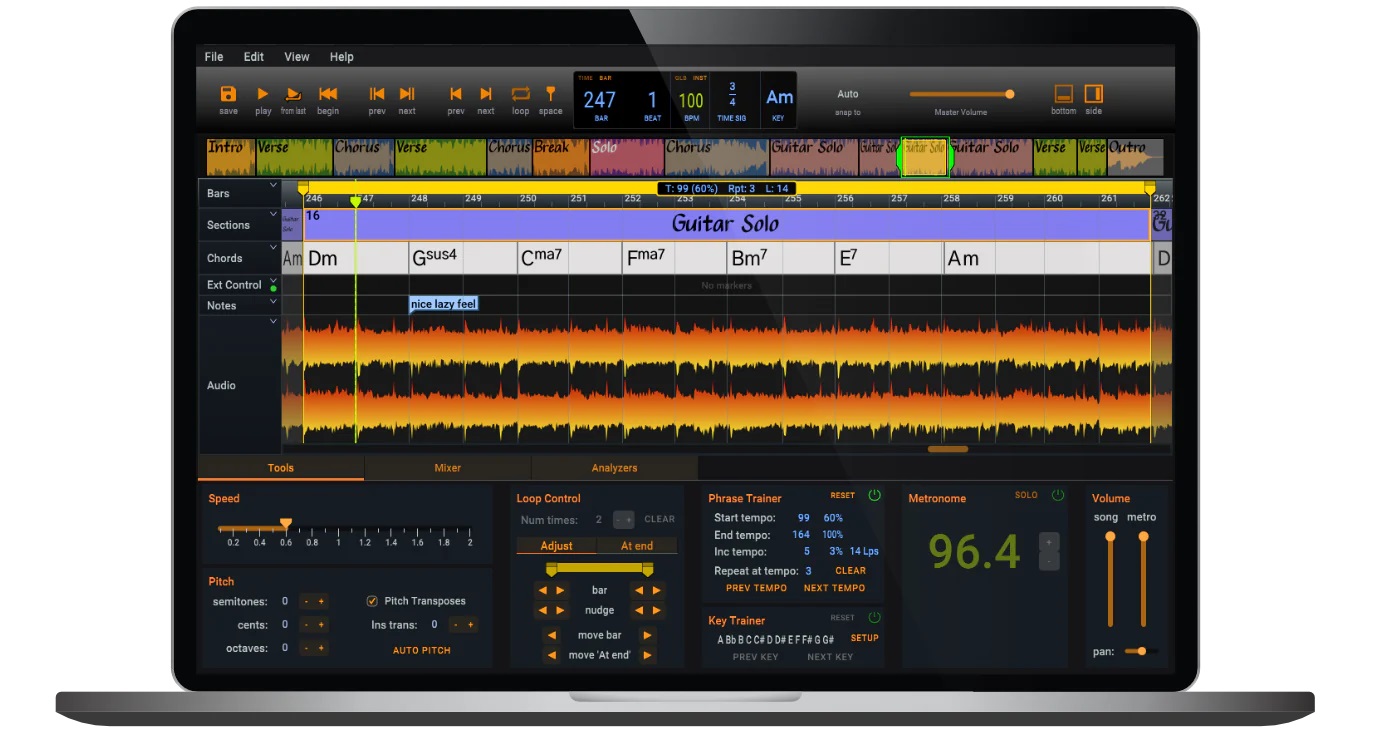This screenshot has width=1400, height=742.
Task: Toggle the loop icon in the toolbar
Action: tap(521, 93)
